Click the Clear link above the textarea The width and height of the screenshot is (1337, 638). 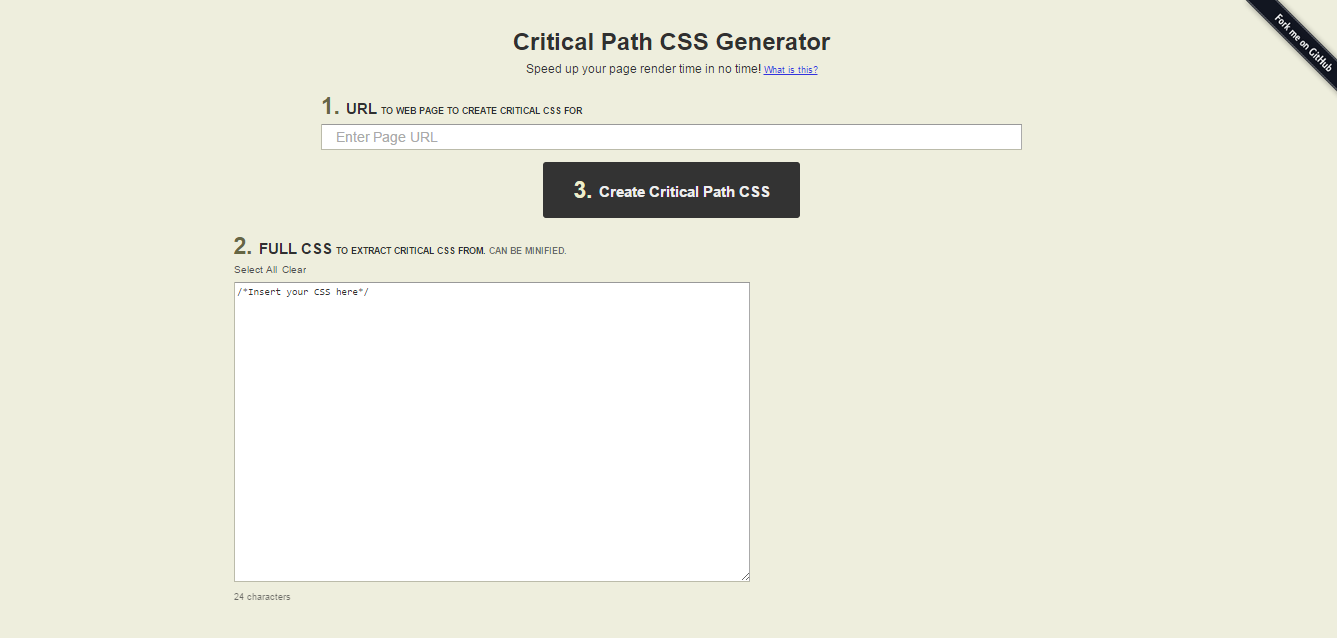coord(294,270)
